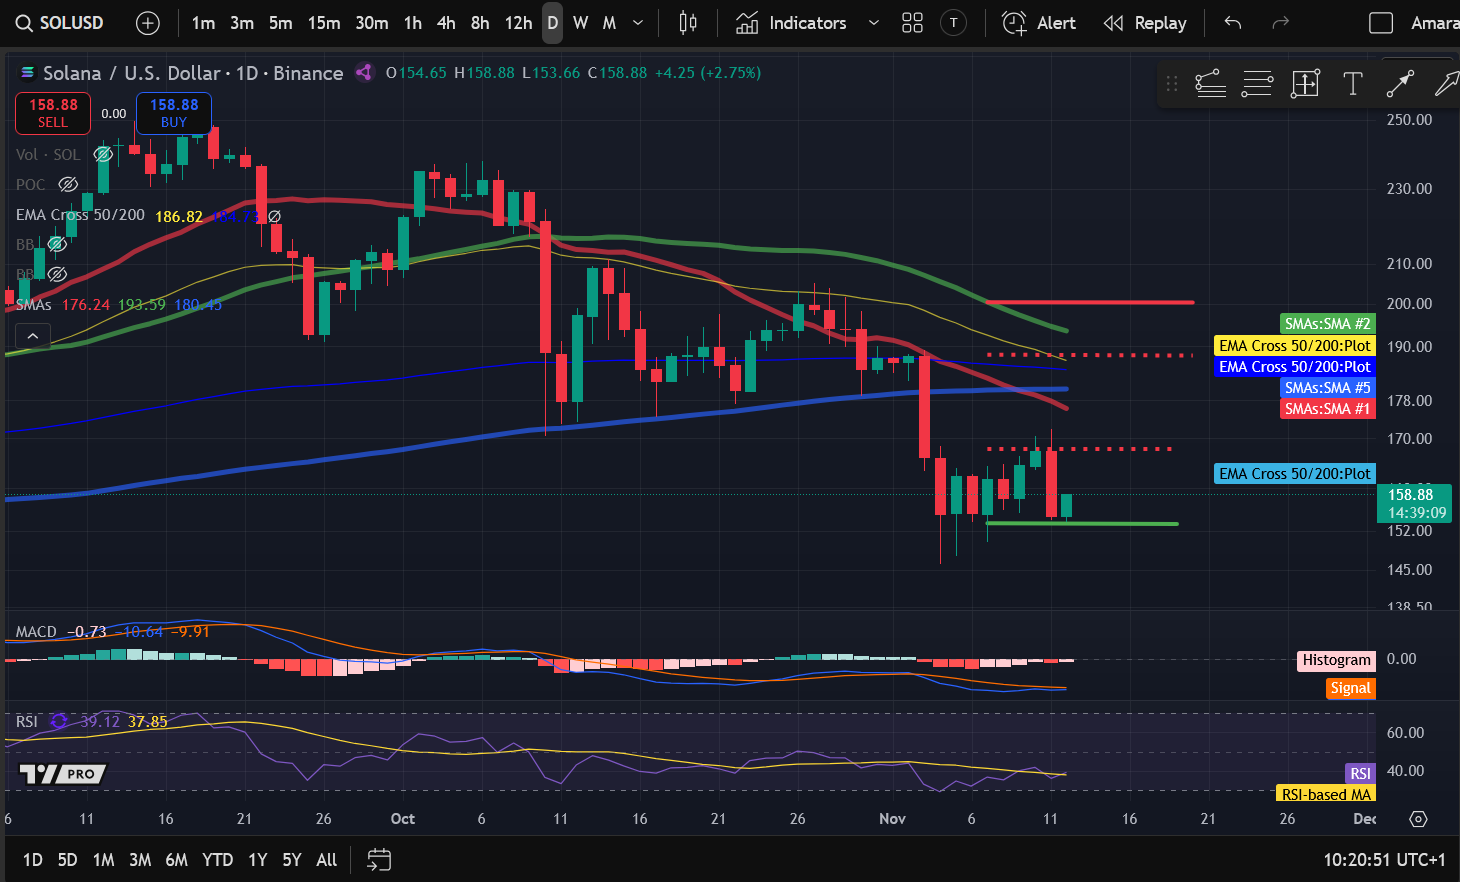Open the Indicators favorites dropdown chevron
The width and height of the screenshot is (1460, 882).
point(873,23)
